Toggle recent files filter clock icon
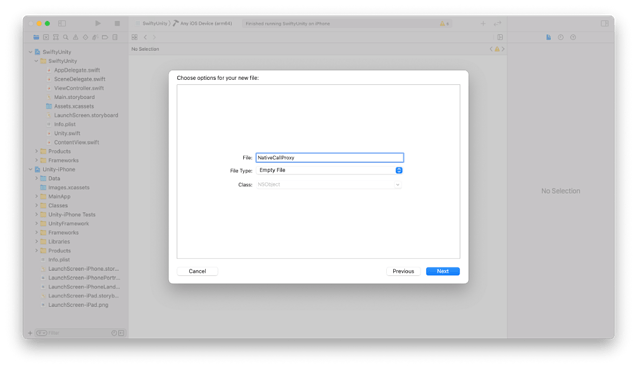 (x=114, y=333)
